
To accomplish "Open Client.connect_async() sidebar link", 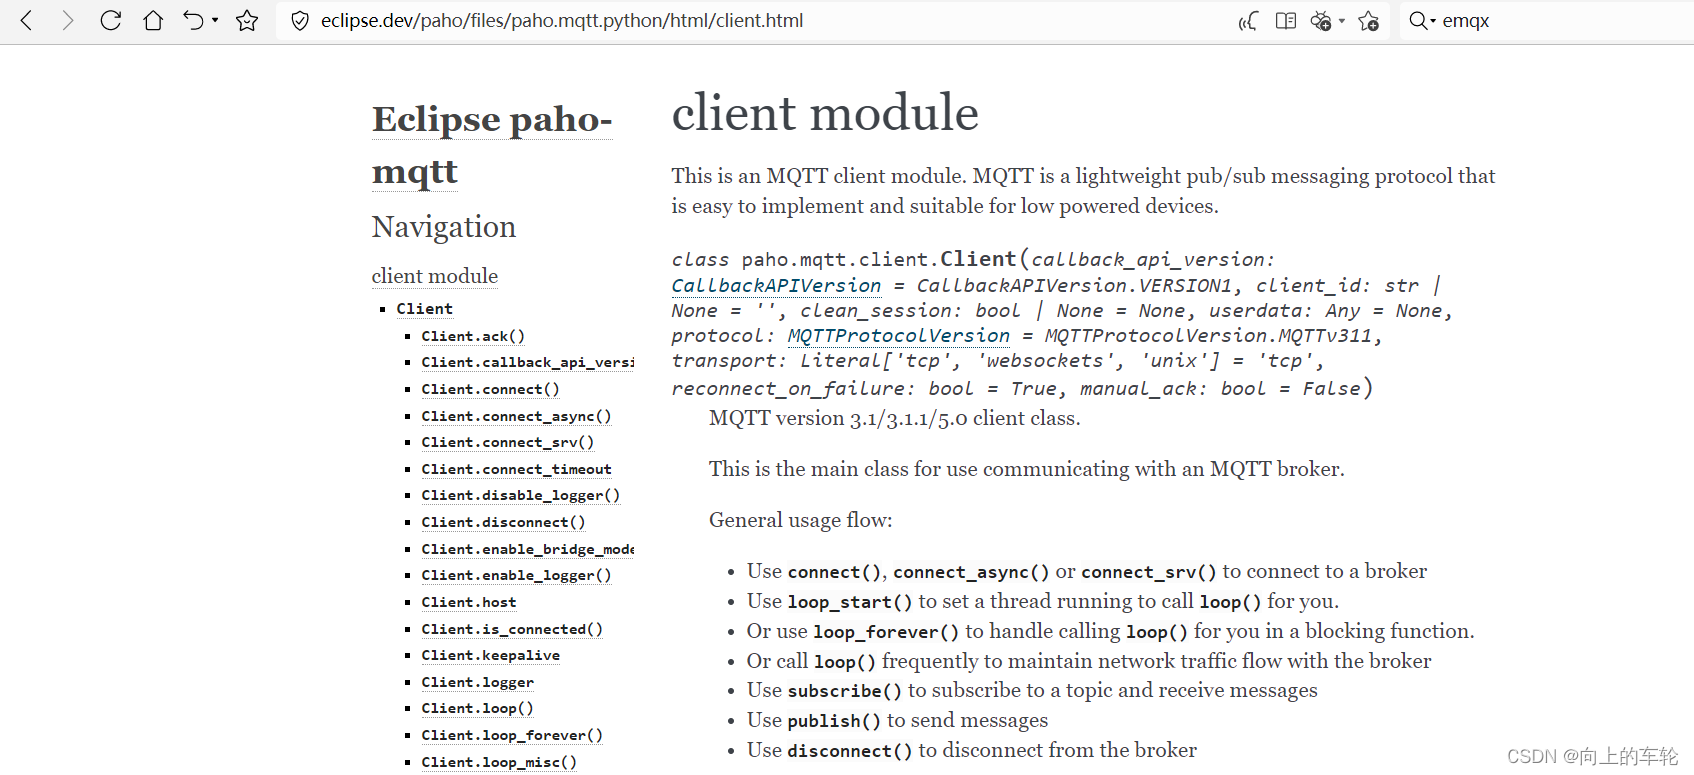I will [516, 416].
